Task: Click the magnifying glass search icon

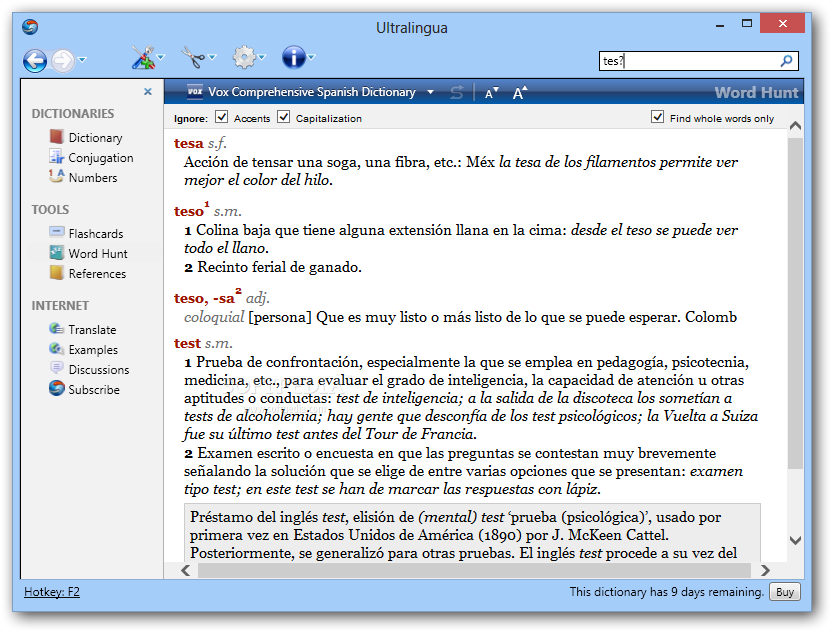Action: coord(786,60)
